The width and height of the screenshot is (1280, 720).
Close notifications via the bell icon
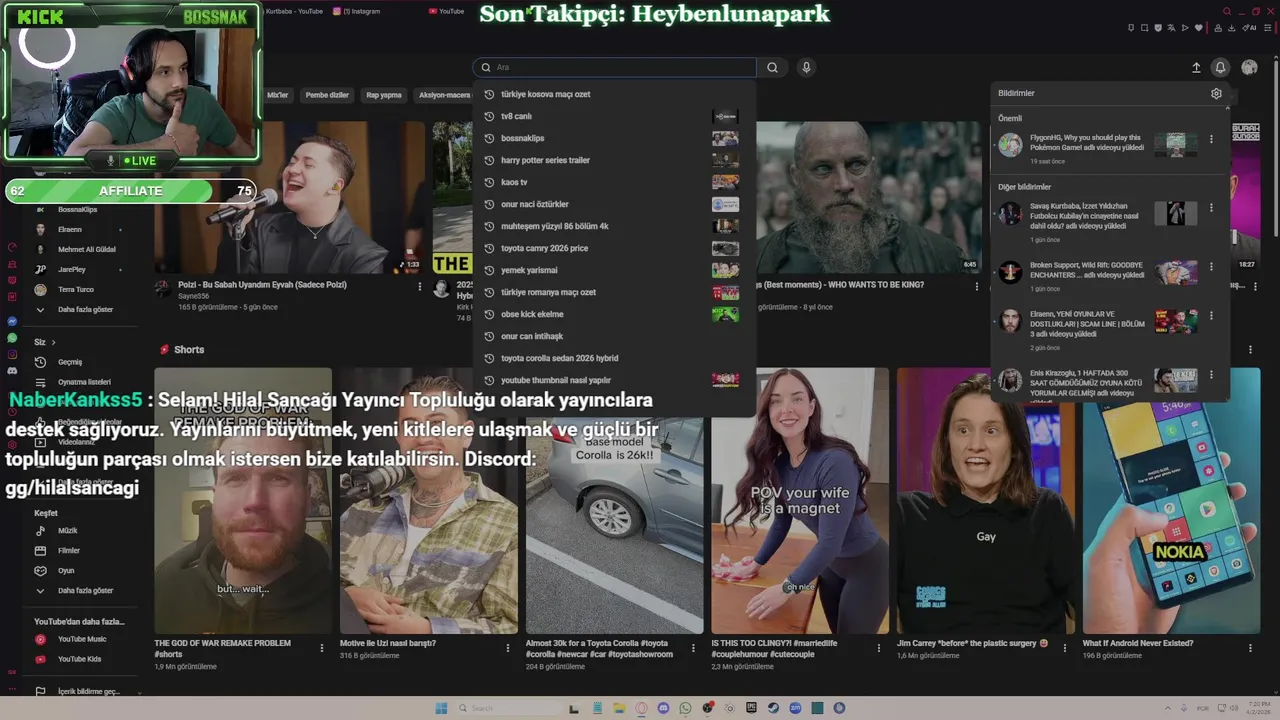1220,67
